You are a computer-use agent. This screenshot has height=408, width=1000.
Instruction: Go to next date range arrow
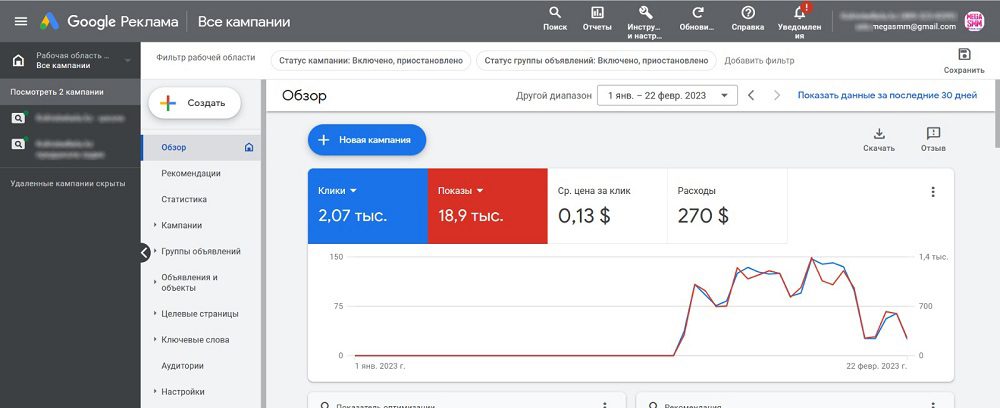point(777,96)
